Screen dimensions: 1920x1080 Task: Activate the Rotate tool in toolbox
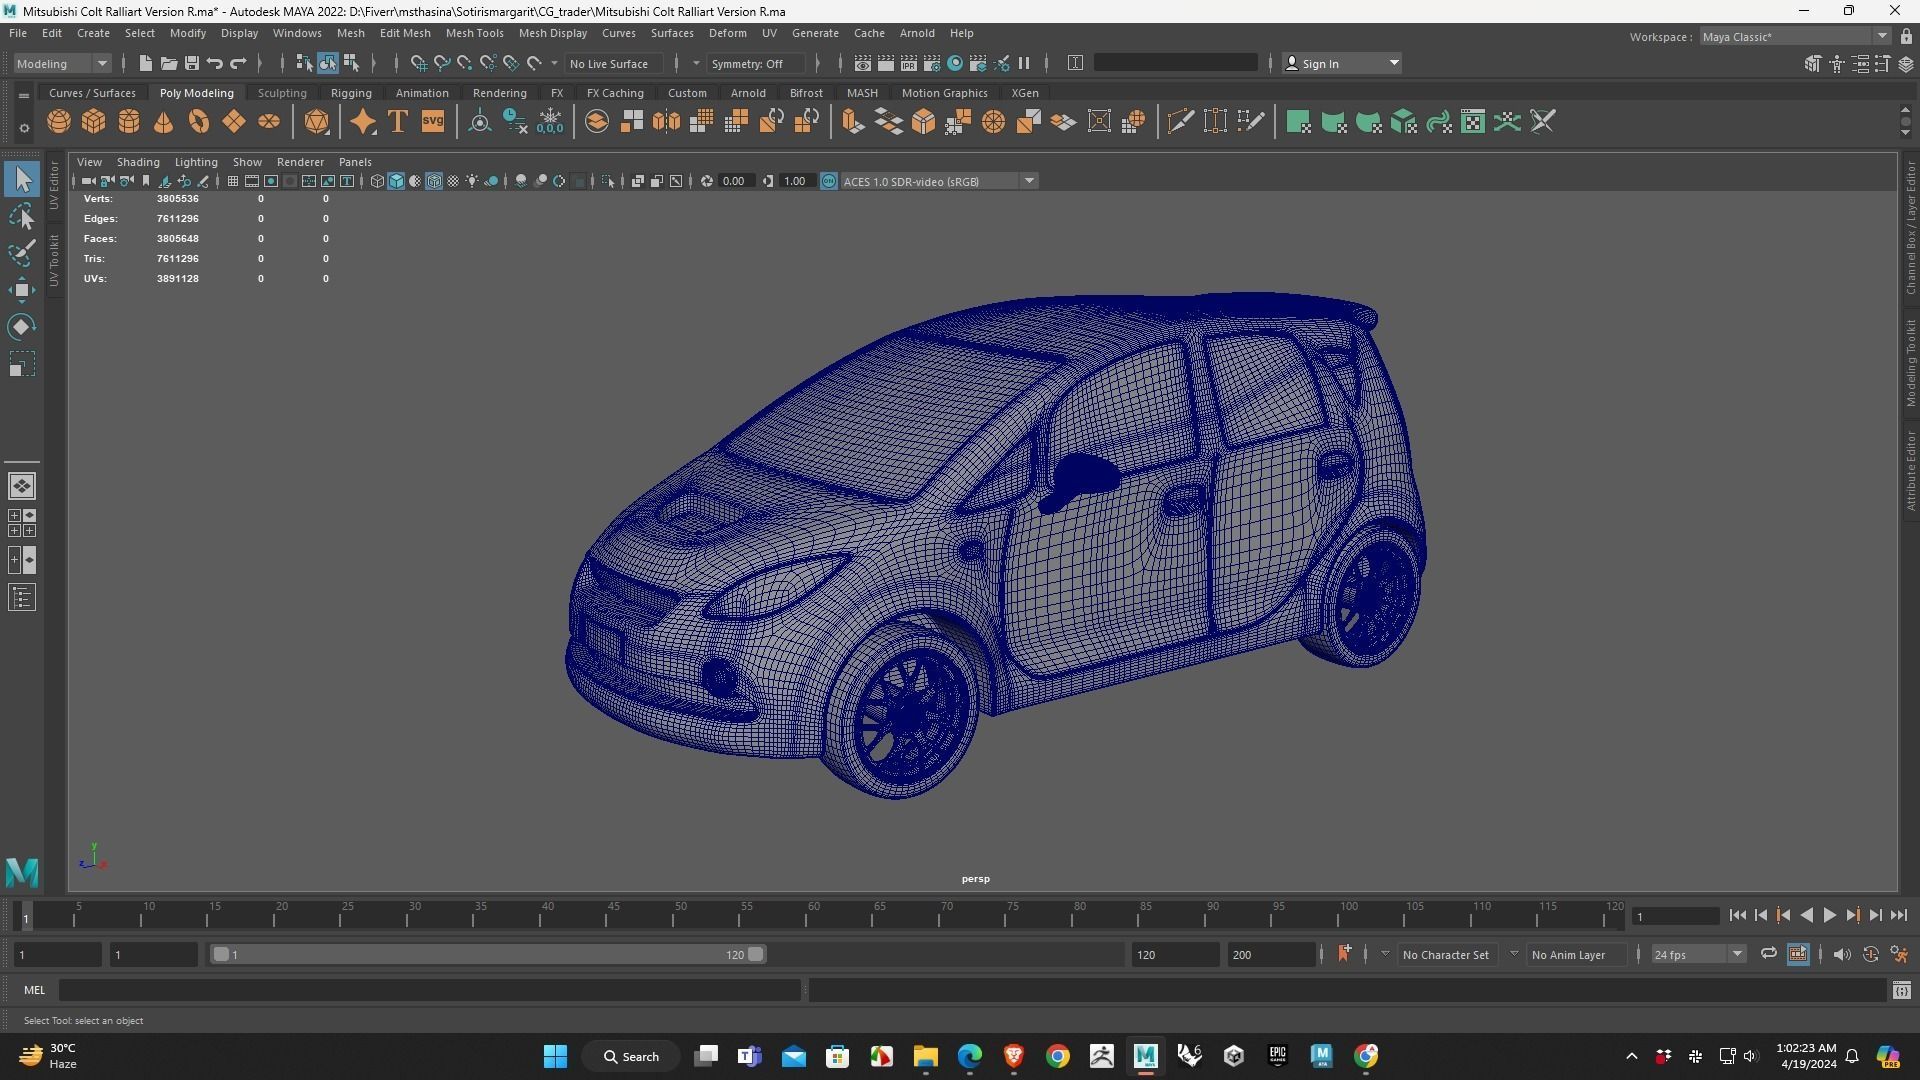(x=22, y=327)
